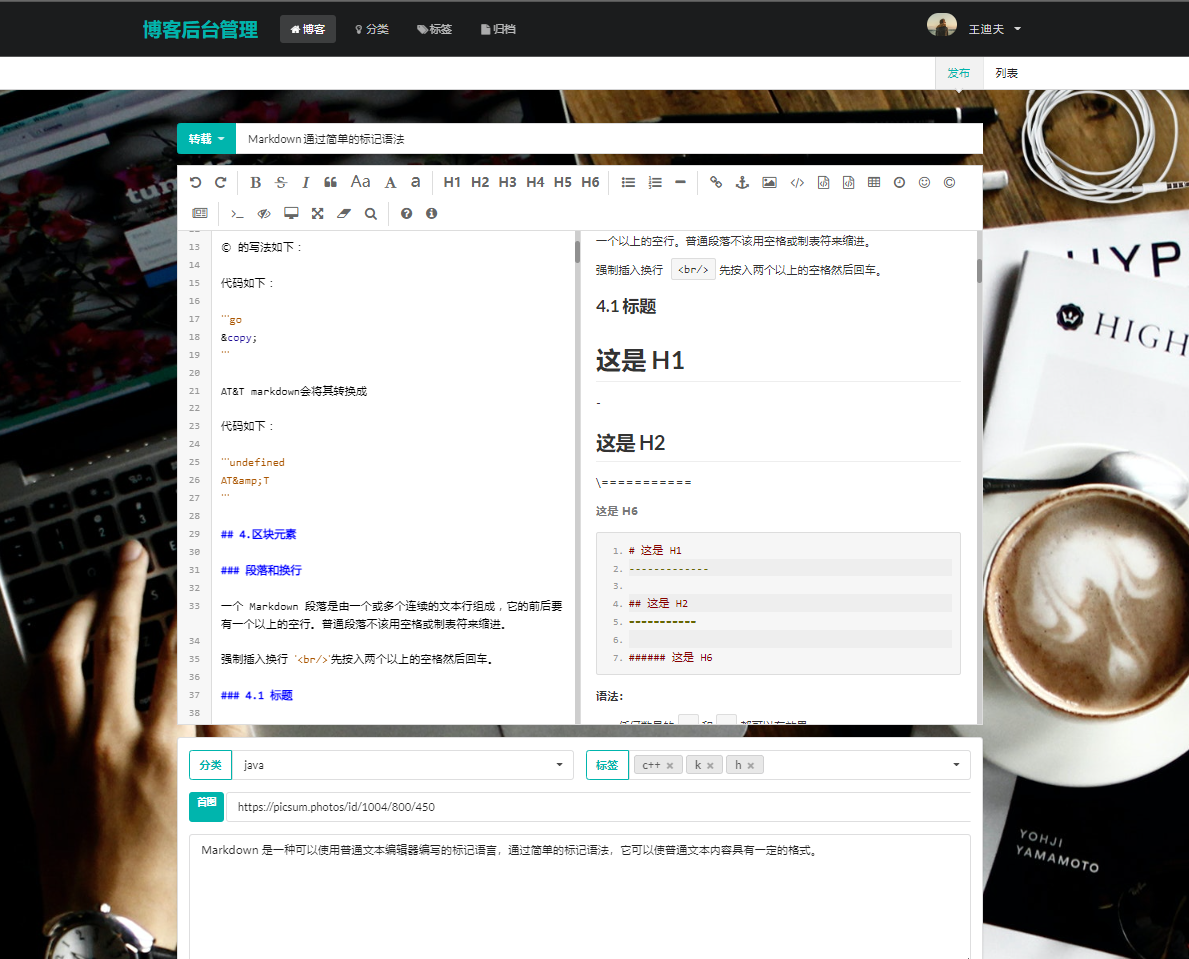Click the 发布 publish button
This screenshot has width=1189, height=959.
click(958, 72)
